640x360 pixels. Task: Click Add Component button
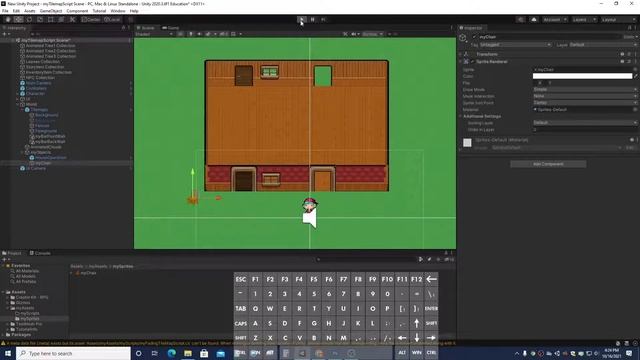[x=548, y=164]
